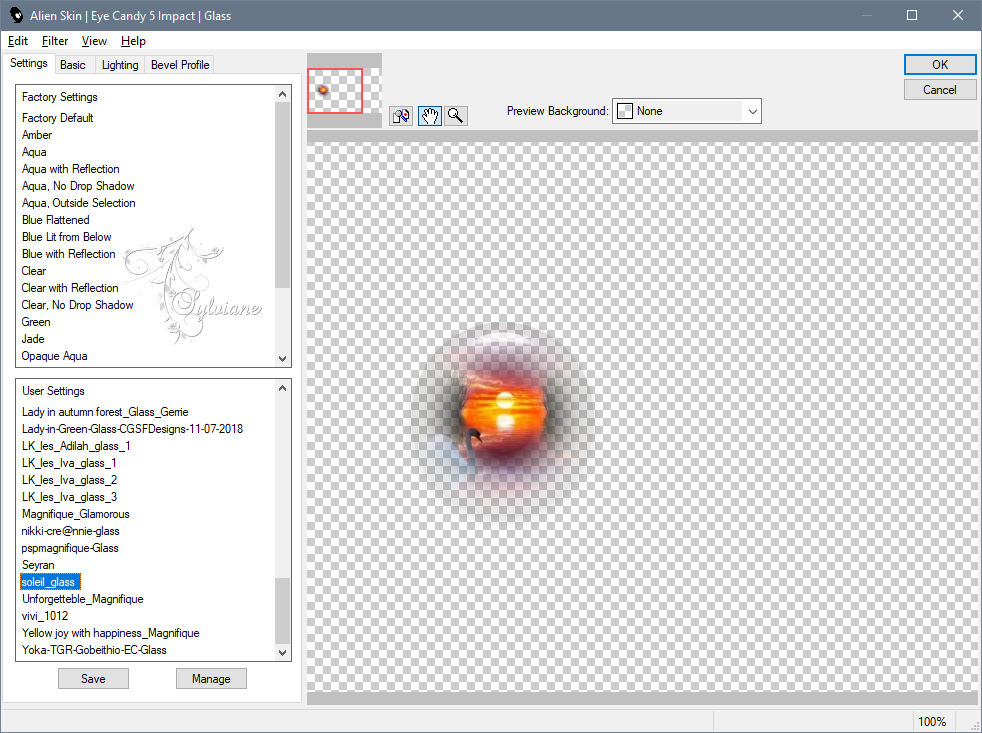Select Lady in autumn forest_Glass_Gerrie setting

click(105, 412)
